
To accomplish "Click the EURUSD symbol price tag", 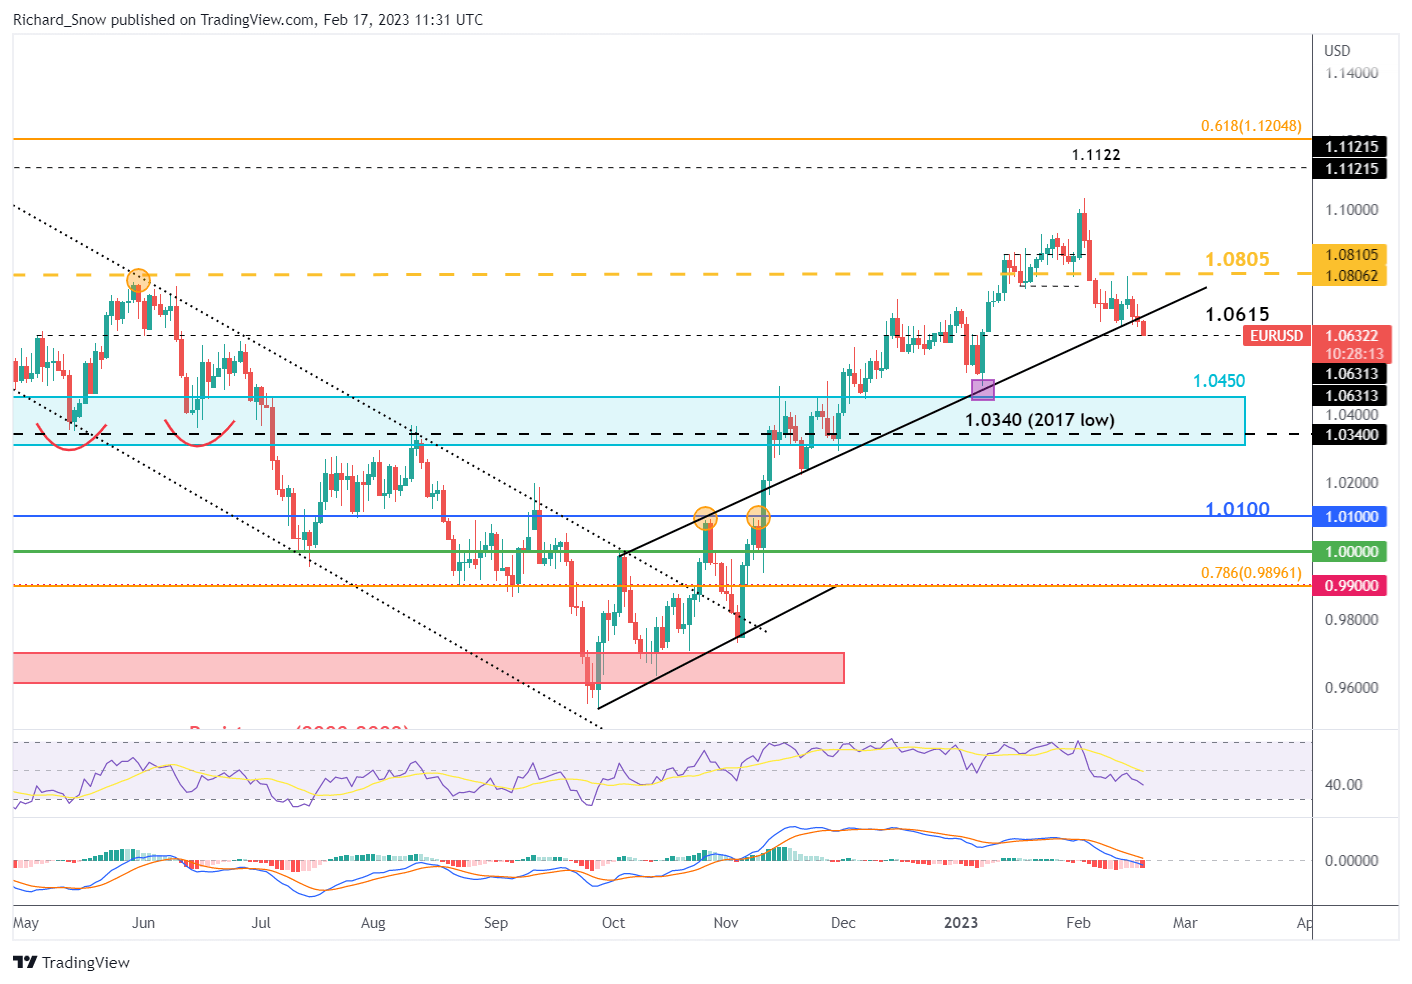I will click(1276, 336).
